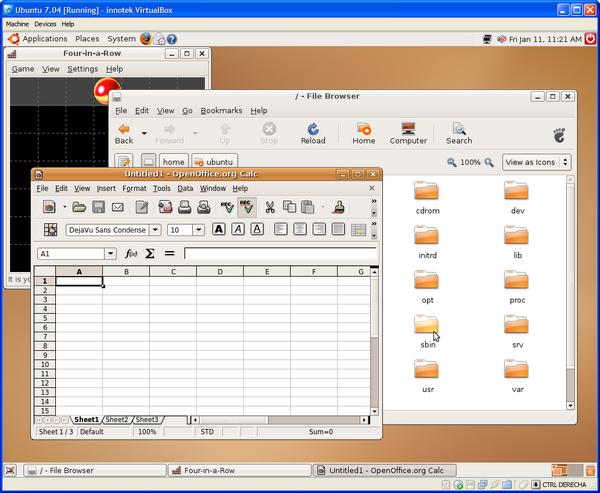
Task: Open the Function Wizard icon
Action: [x=131, y=253]
